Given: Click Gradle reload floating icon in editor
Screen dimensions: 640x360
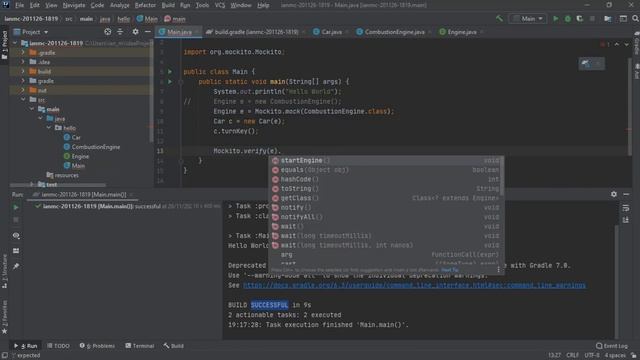Looking at the screenshot, I should coord(586,64).
